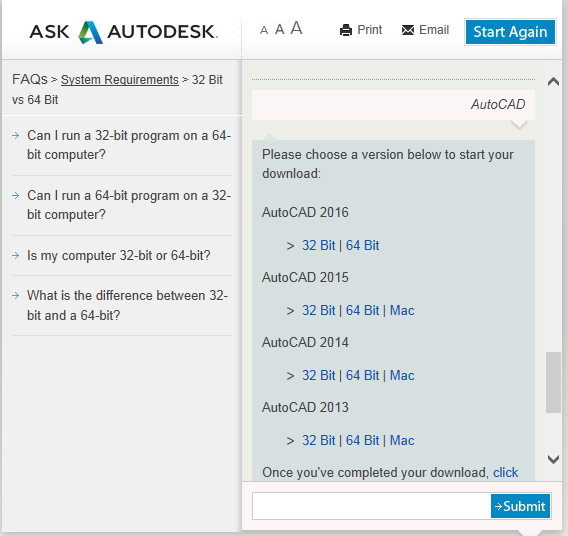Click the 'AutoCAD' user reply bubble
Viewport: 568px width, 536px height.
click(x=393, y=105)
